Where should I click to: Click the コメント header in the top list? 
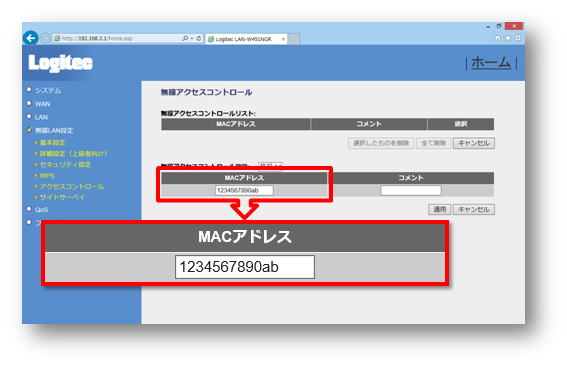pos(369,124)
